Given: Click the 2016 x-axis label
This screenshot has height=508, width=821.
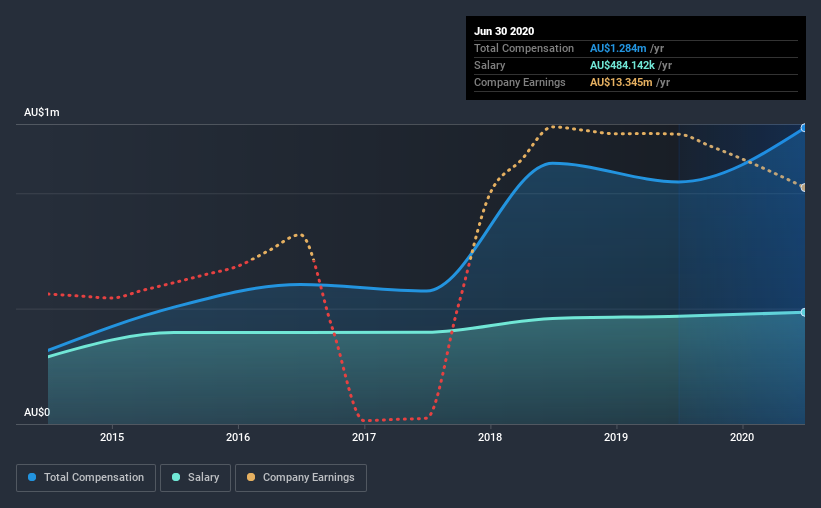Looking at the screenshot, I should coord(238,437).
